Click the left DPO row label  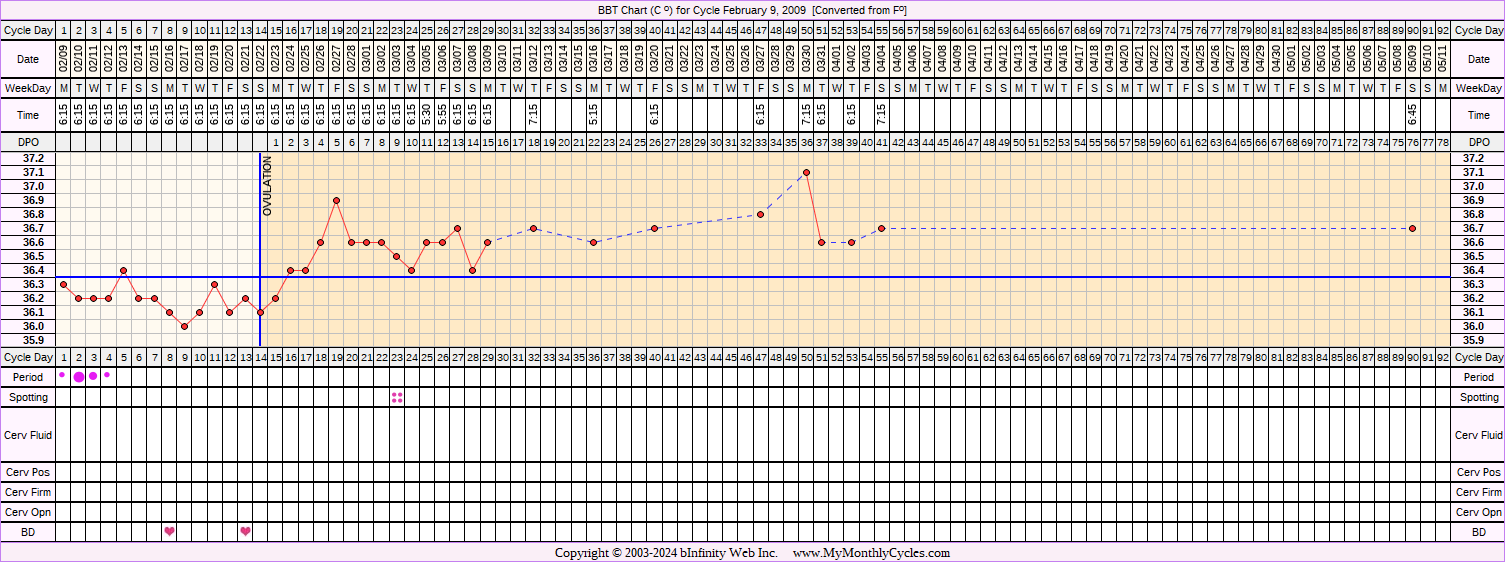tap(28, 143)
